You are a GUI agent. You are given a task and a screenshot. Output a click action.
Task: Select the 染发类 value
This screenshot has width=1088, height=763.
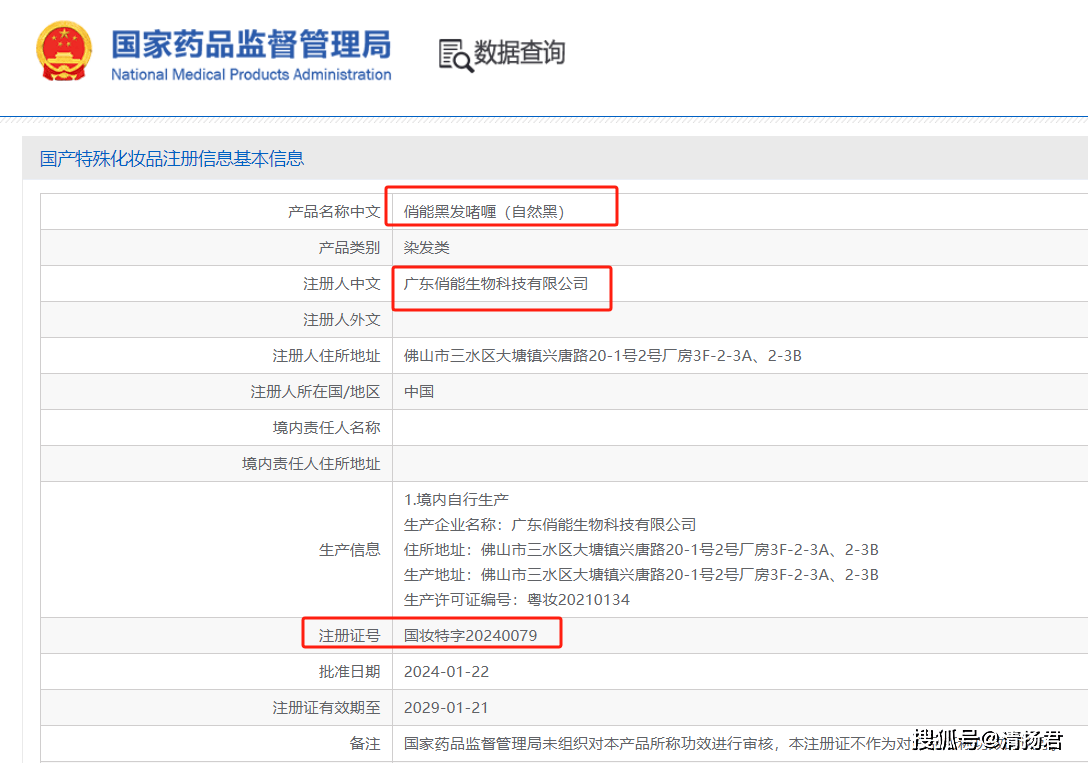tap(427, 248)
